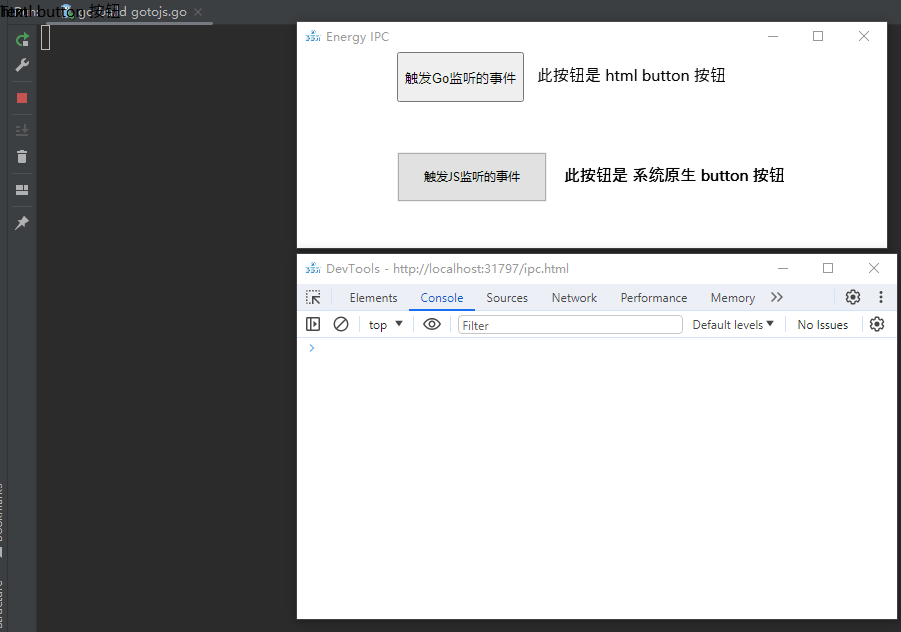Viewport: 901px width, 632px height.
Task: Open the Memory tab in DevTools
Action: point(733,298)
